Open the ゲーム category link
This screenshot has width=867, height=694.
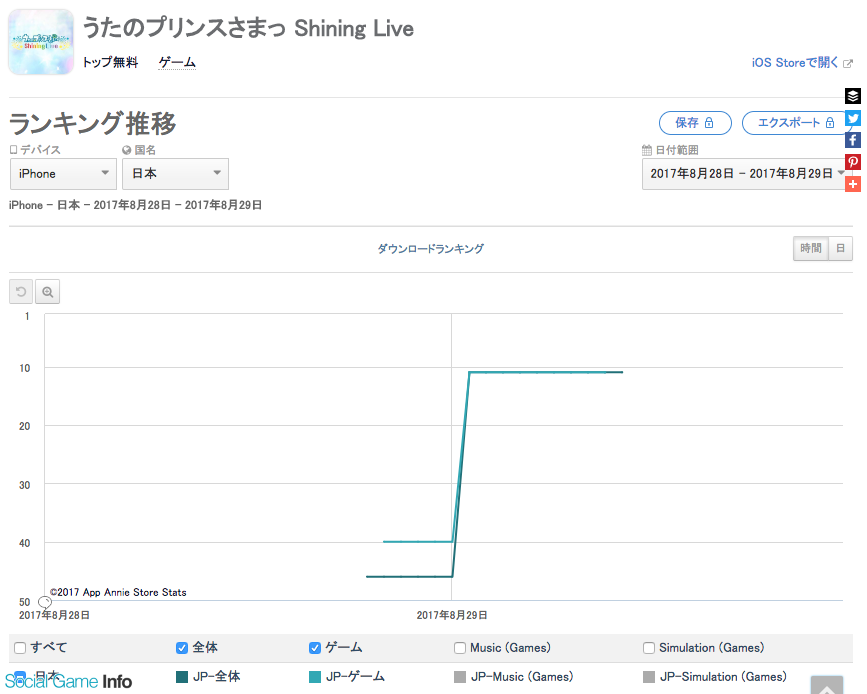[x=177, y=62]
